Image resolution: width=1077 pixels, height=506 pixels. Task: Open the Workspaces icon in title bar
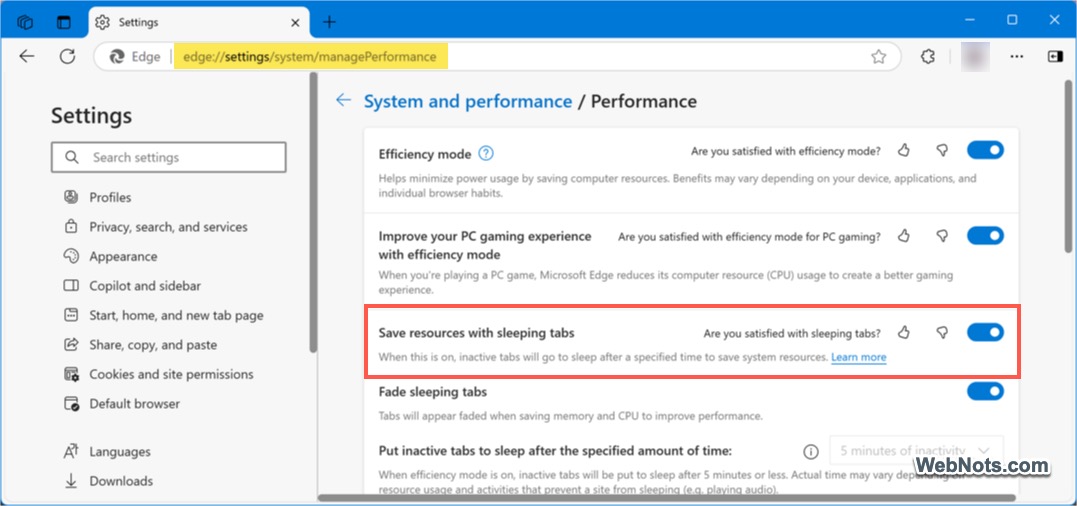click(25, 22)
